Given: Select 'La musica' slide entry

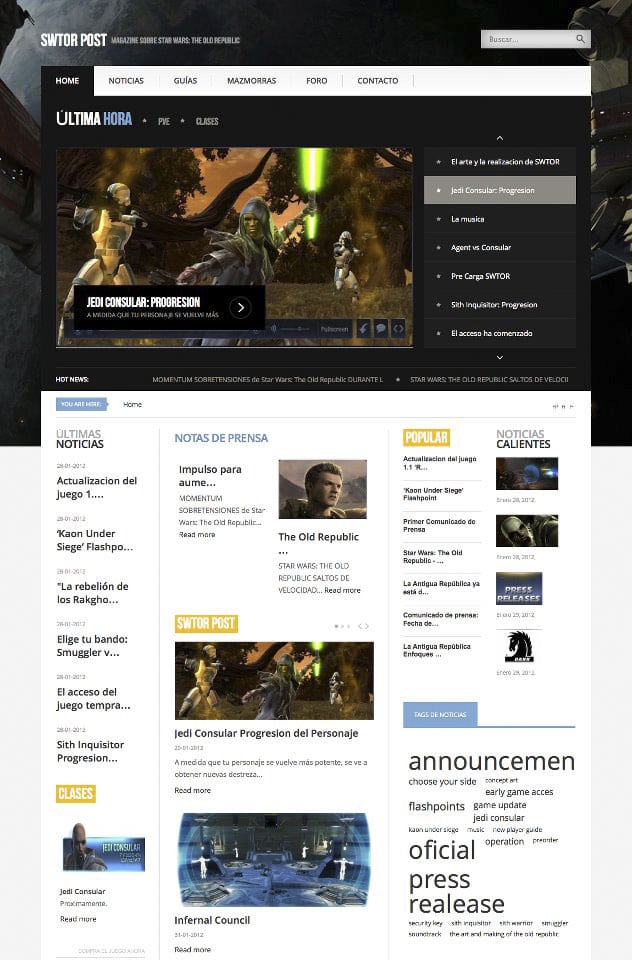Looking at the screenshot, I should click(500, 219).
